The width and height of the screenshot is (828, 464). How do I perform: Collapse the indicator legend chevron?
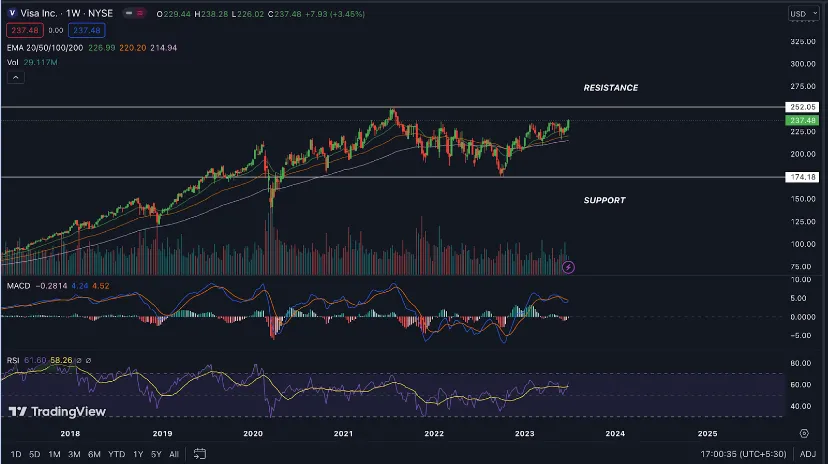[x=16, y=78]
